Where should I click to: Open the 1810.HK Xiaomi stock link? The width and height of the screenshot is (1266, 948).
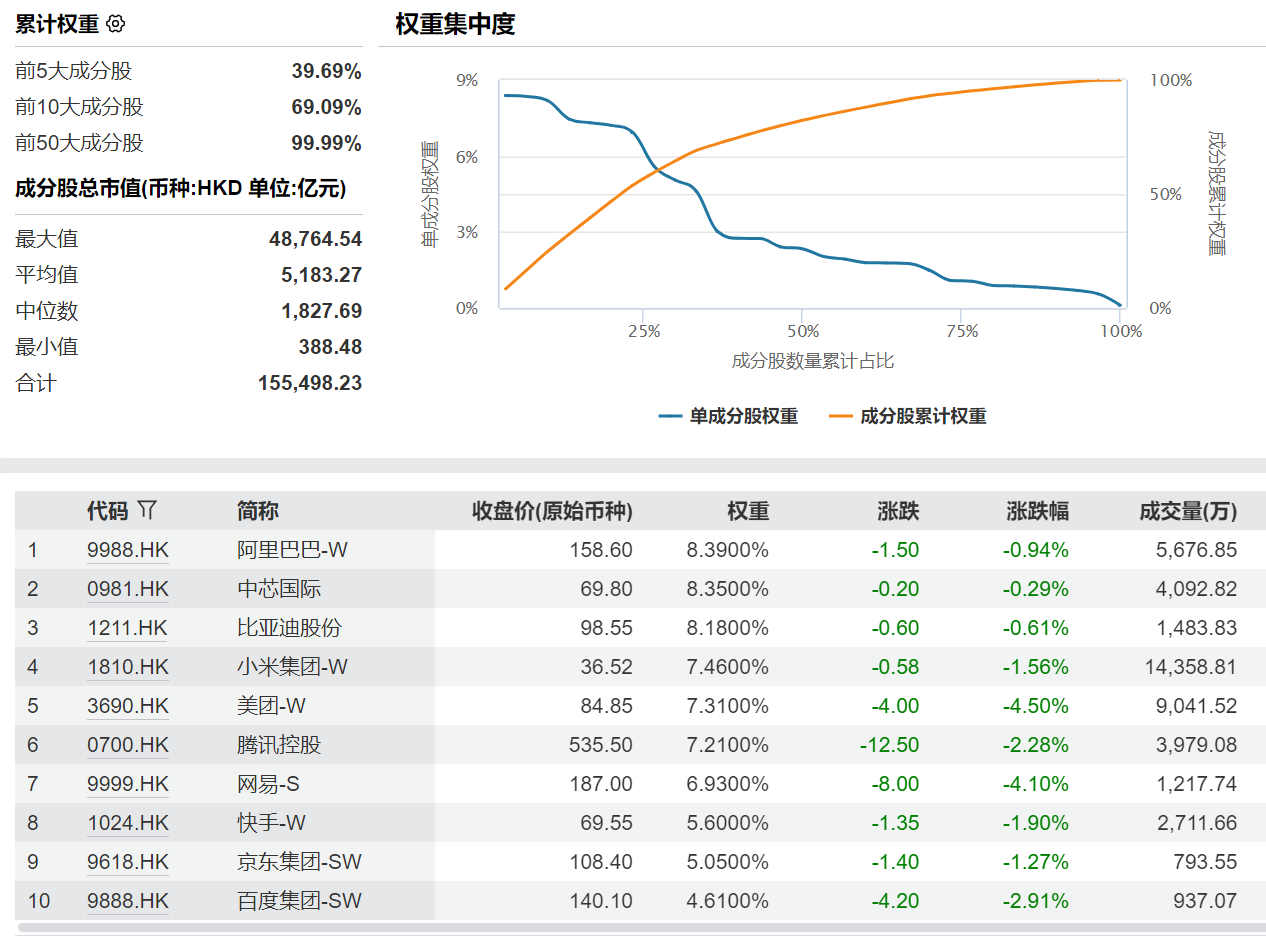pos(127,666)
